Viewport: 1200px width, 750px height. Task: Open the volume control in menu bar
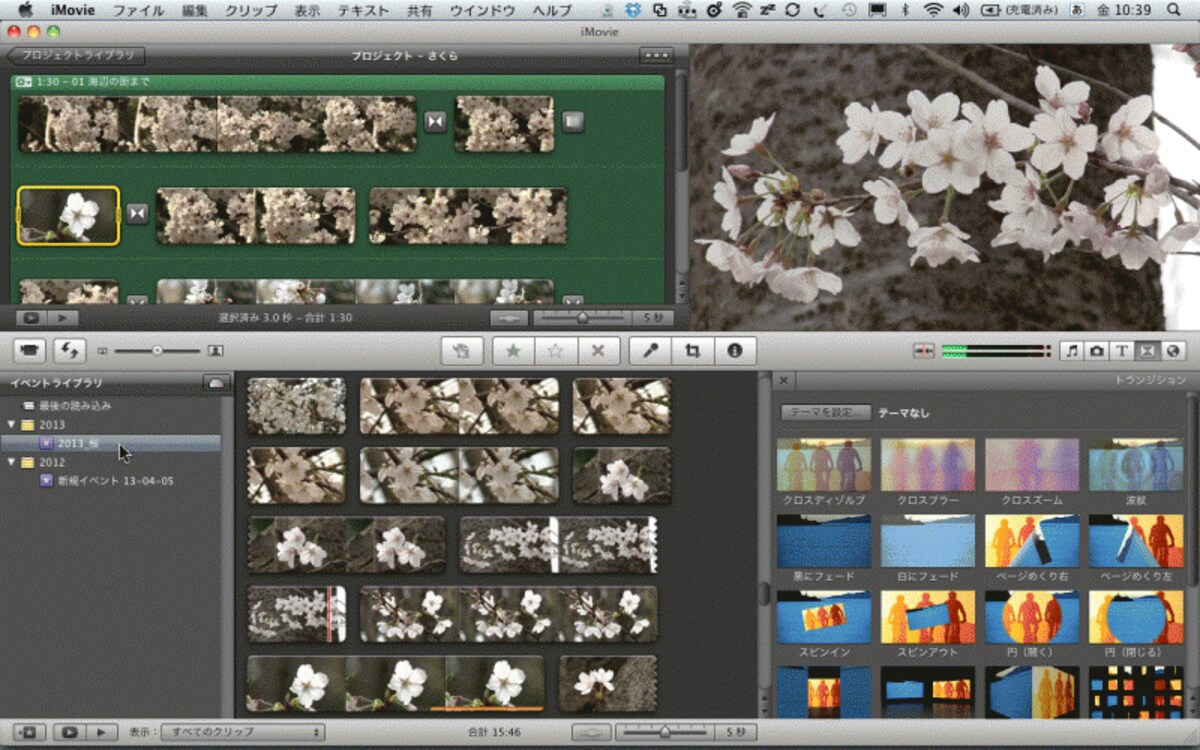tap(961, 11)
